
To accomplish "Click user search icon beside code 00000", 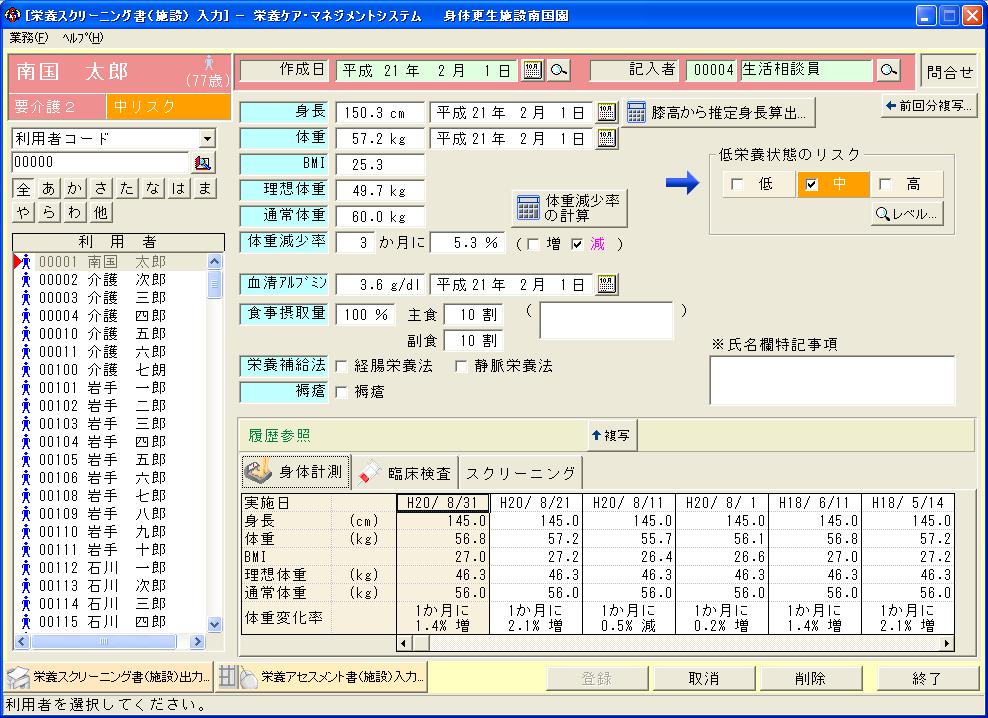I will (203, 163).
